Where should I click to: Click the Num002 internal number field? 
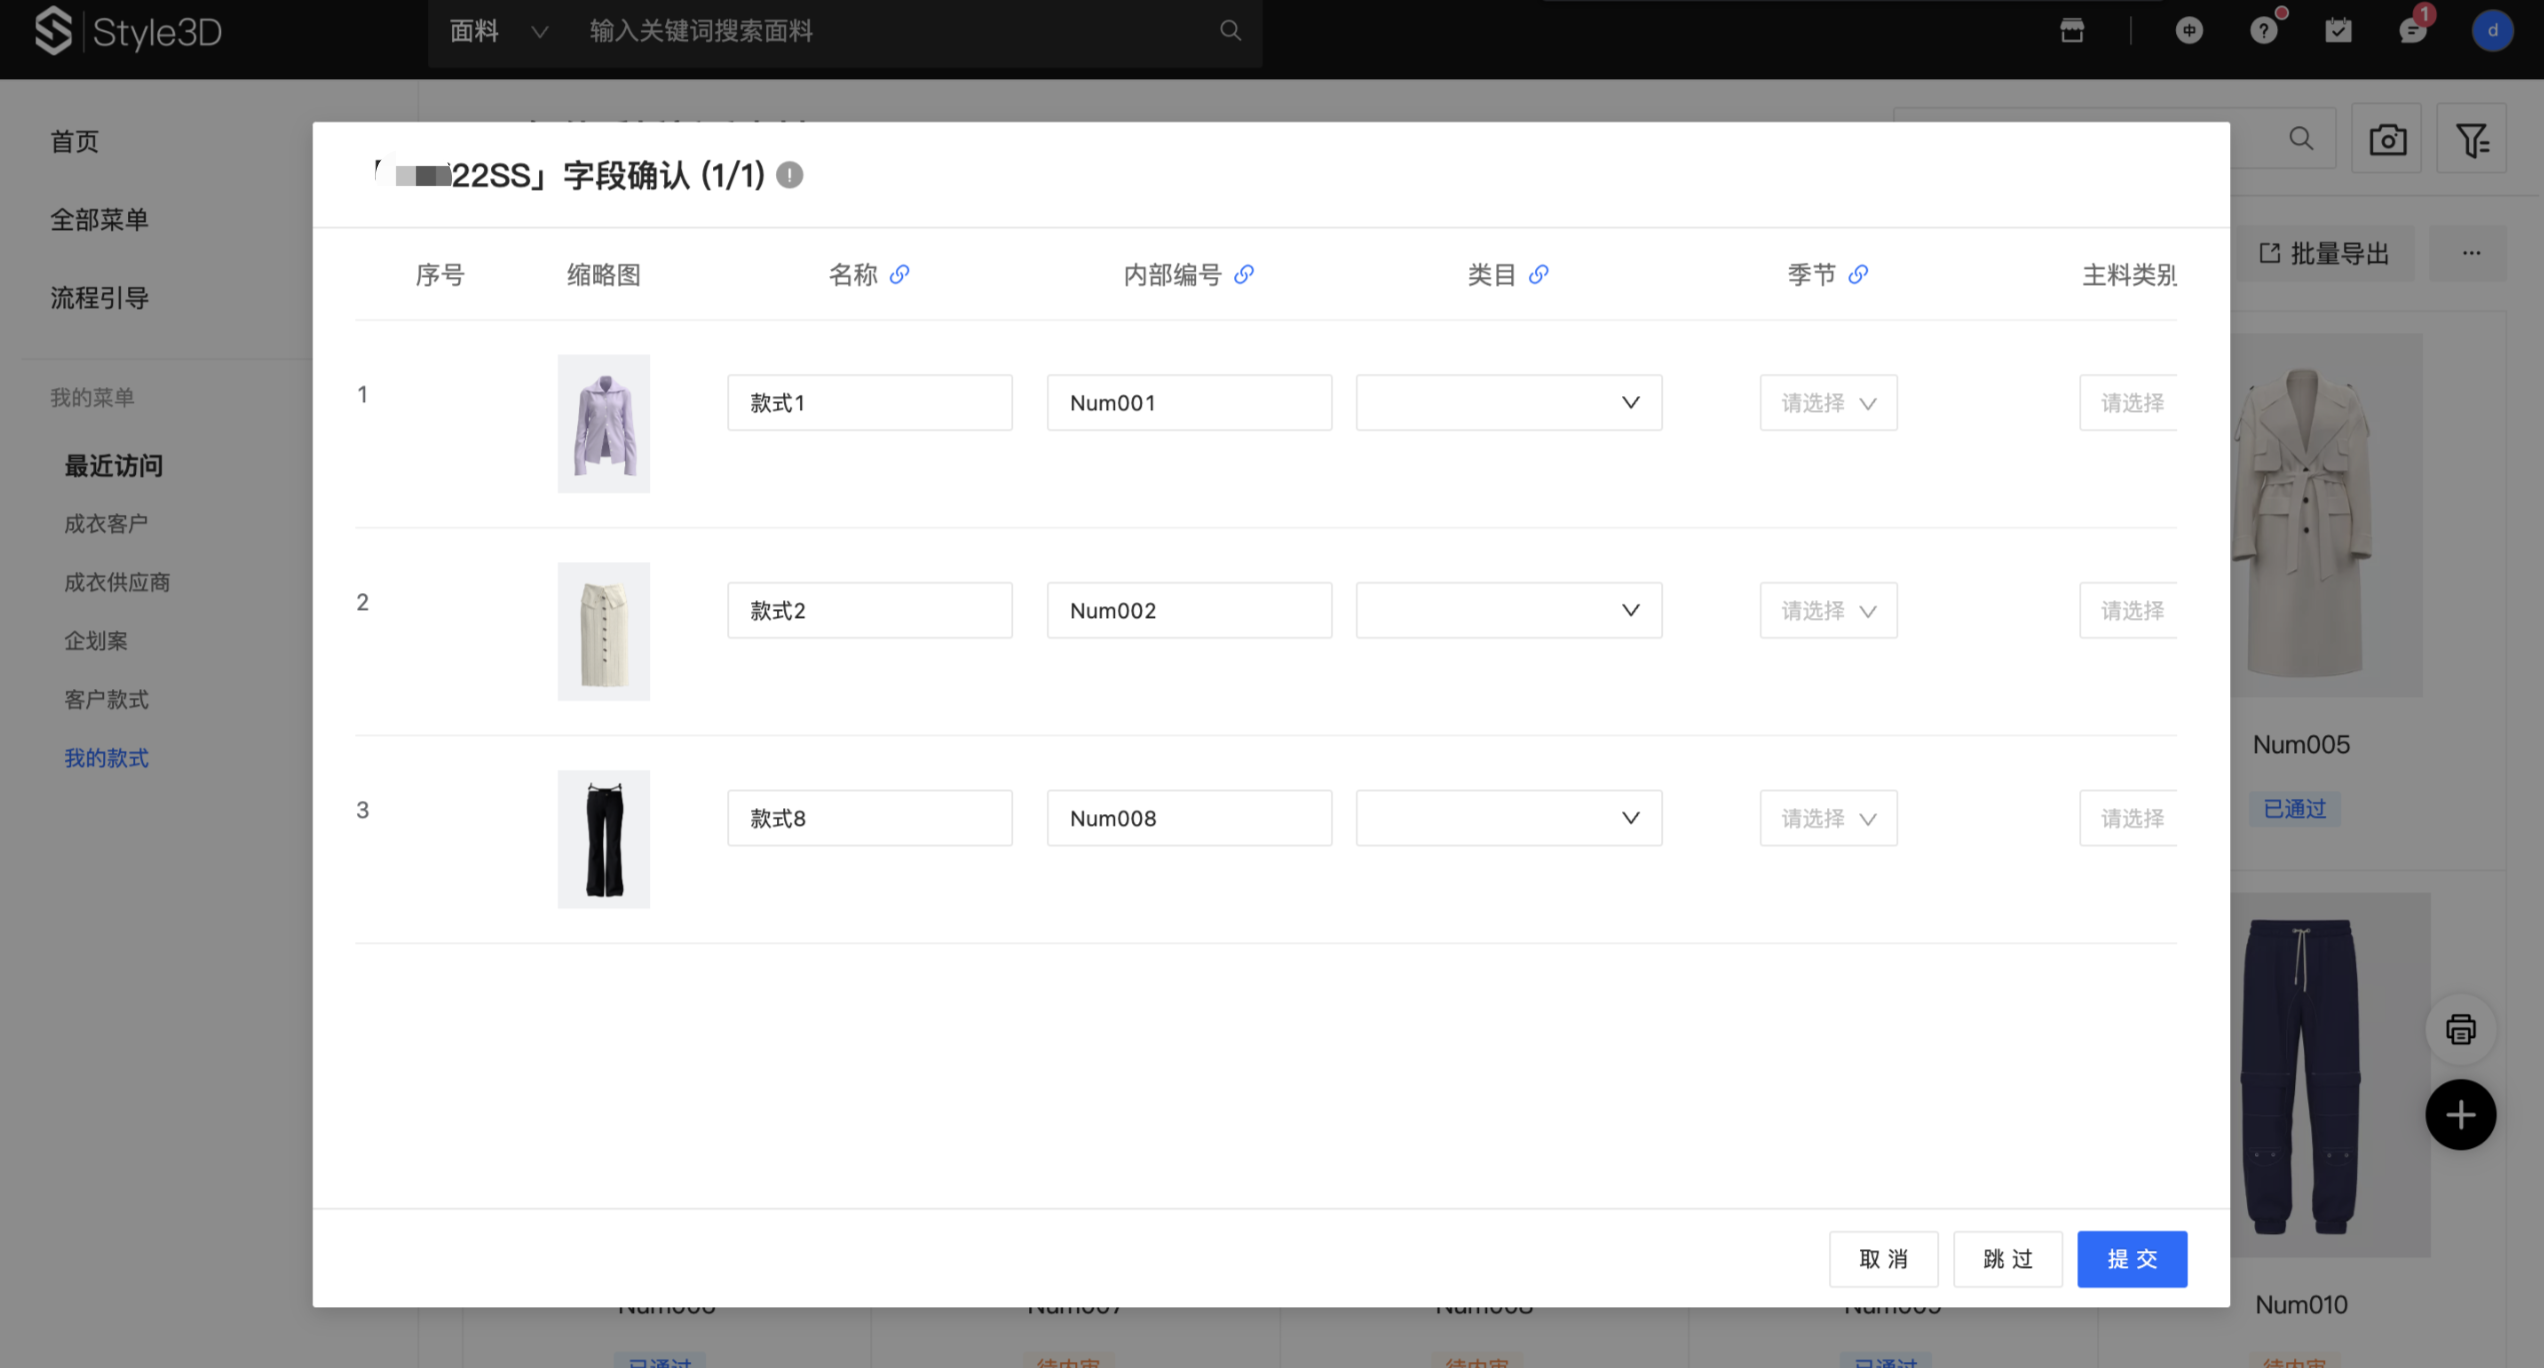click(1188, 611)
